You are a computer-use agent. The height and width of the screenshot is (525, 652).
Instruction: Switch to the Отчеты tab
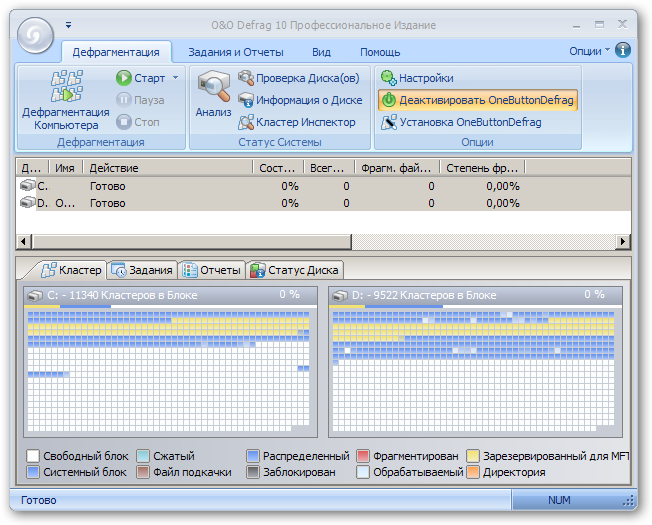click(x=212, y=270)
